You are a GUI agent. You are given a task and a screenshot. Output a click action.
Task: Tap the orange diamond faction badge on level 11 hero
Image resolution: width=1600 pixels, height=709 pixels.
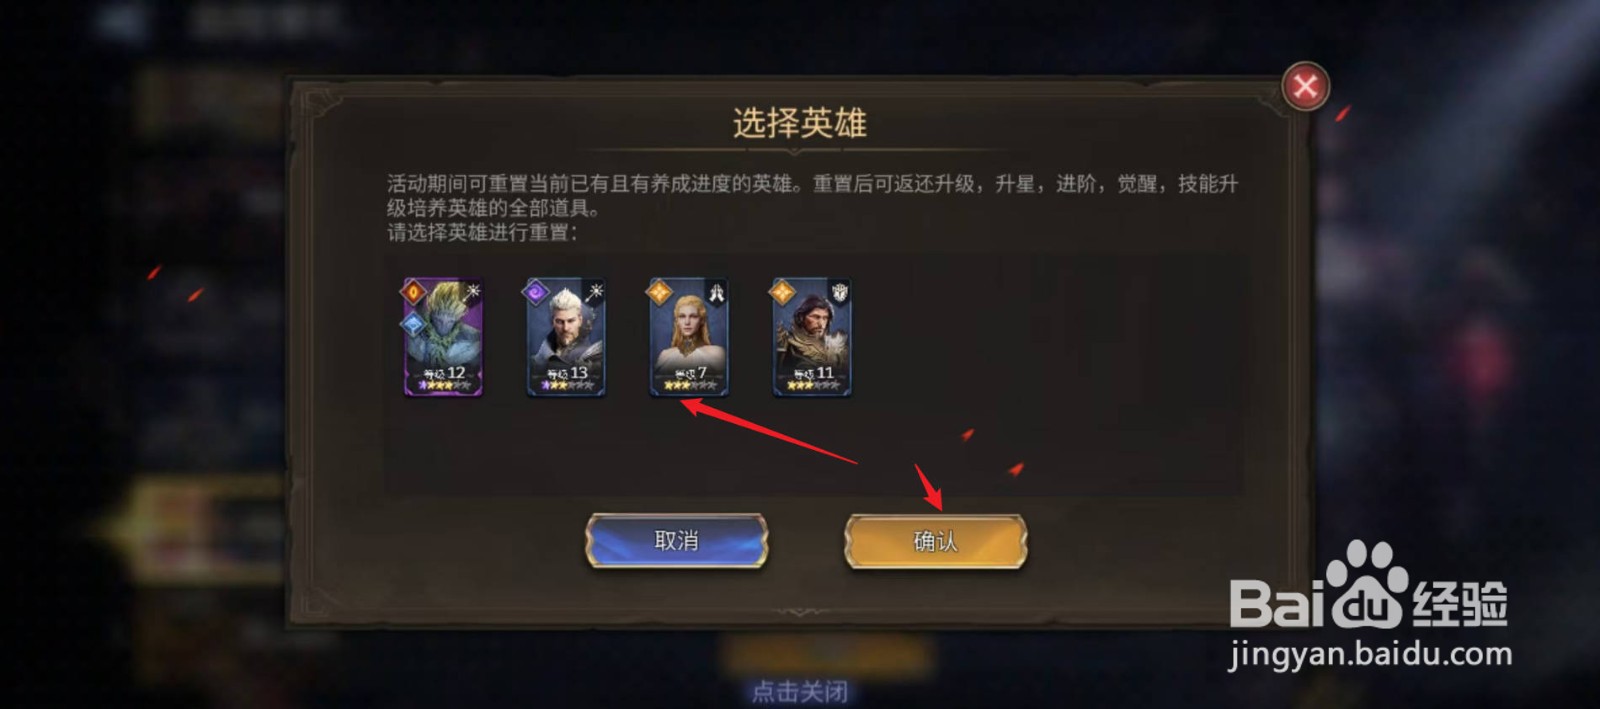point(782,292)
